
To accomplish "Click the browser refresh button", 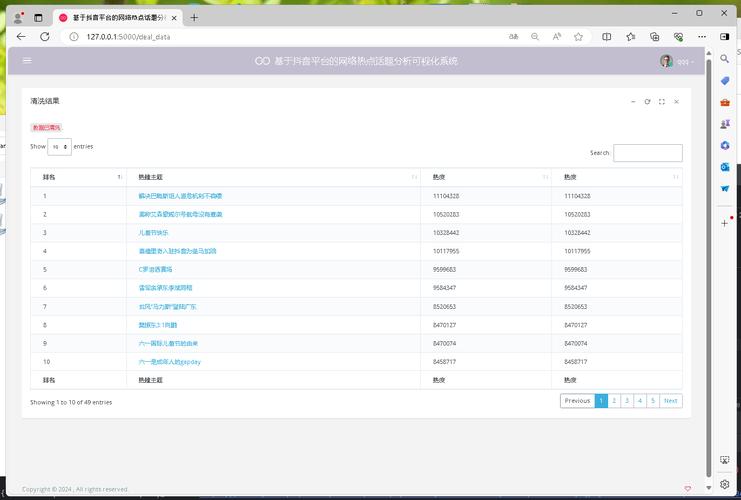I will (44, 36).
